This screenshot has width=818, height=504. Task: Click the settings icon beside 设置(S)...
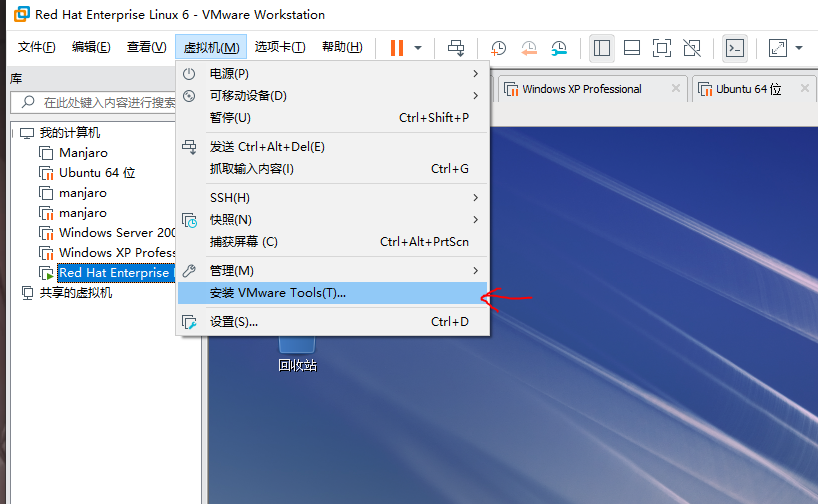189,322
